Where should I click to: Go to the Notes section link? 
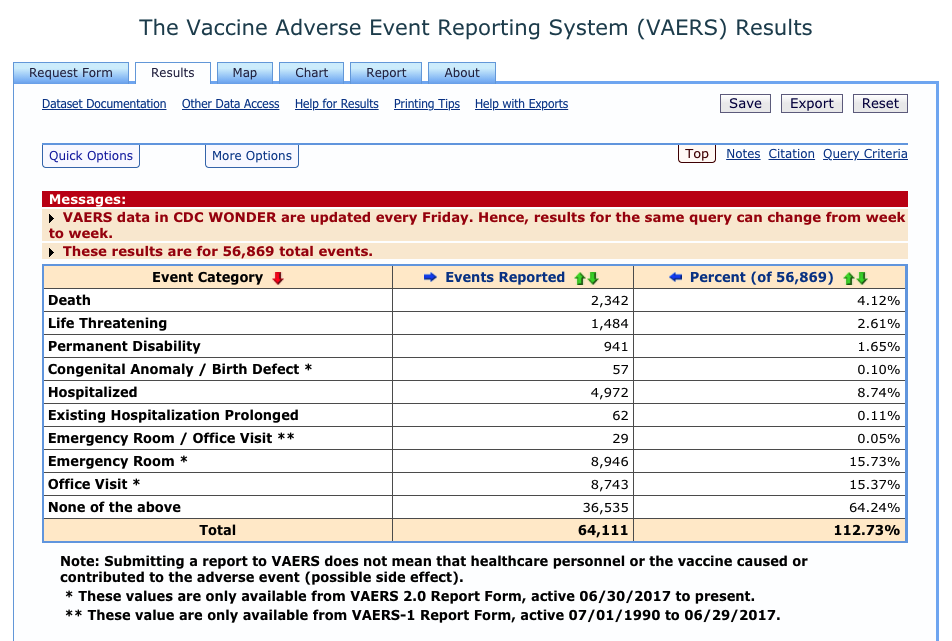[x=743, y=154]
